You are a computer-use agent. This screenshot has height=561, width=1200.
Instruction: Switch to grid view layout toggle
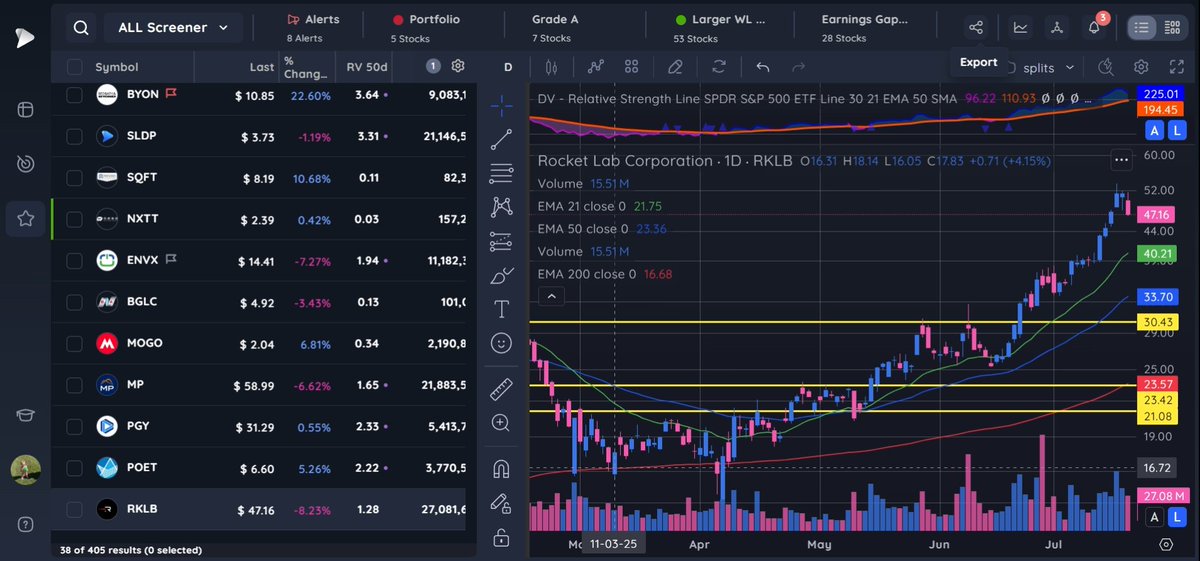pos(1171,28)
